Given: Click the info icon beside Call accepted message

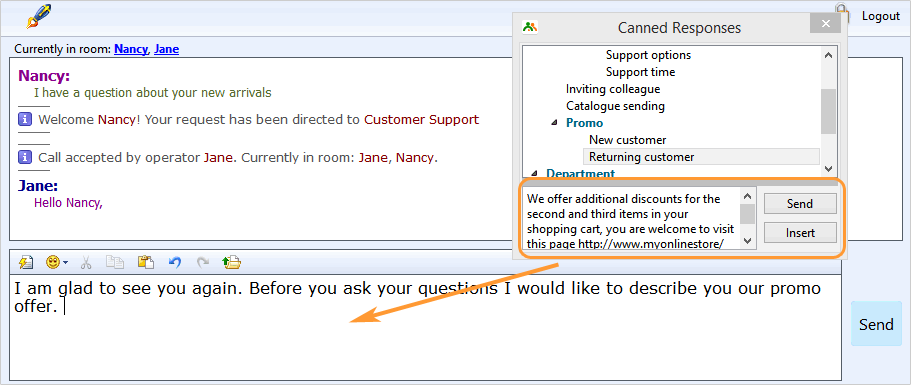Looking at the screenshot, I should [24, 157].
